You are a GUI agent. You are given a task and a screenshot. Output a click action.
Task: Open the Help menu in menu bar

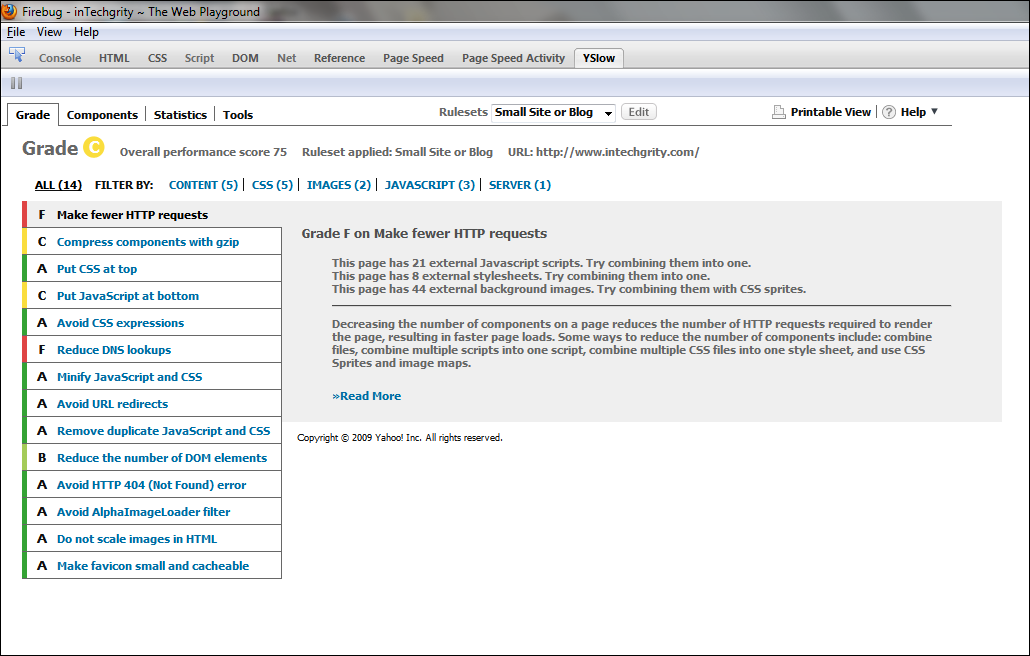point(86,32)
